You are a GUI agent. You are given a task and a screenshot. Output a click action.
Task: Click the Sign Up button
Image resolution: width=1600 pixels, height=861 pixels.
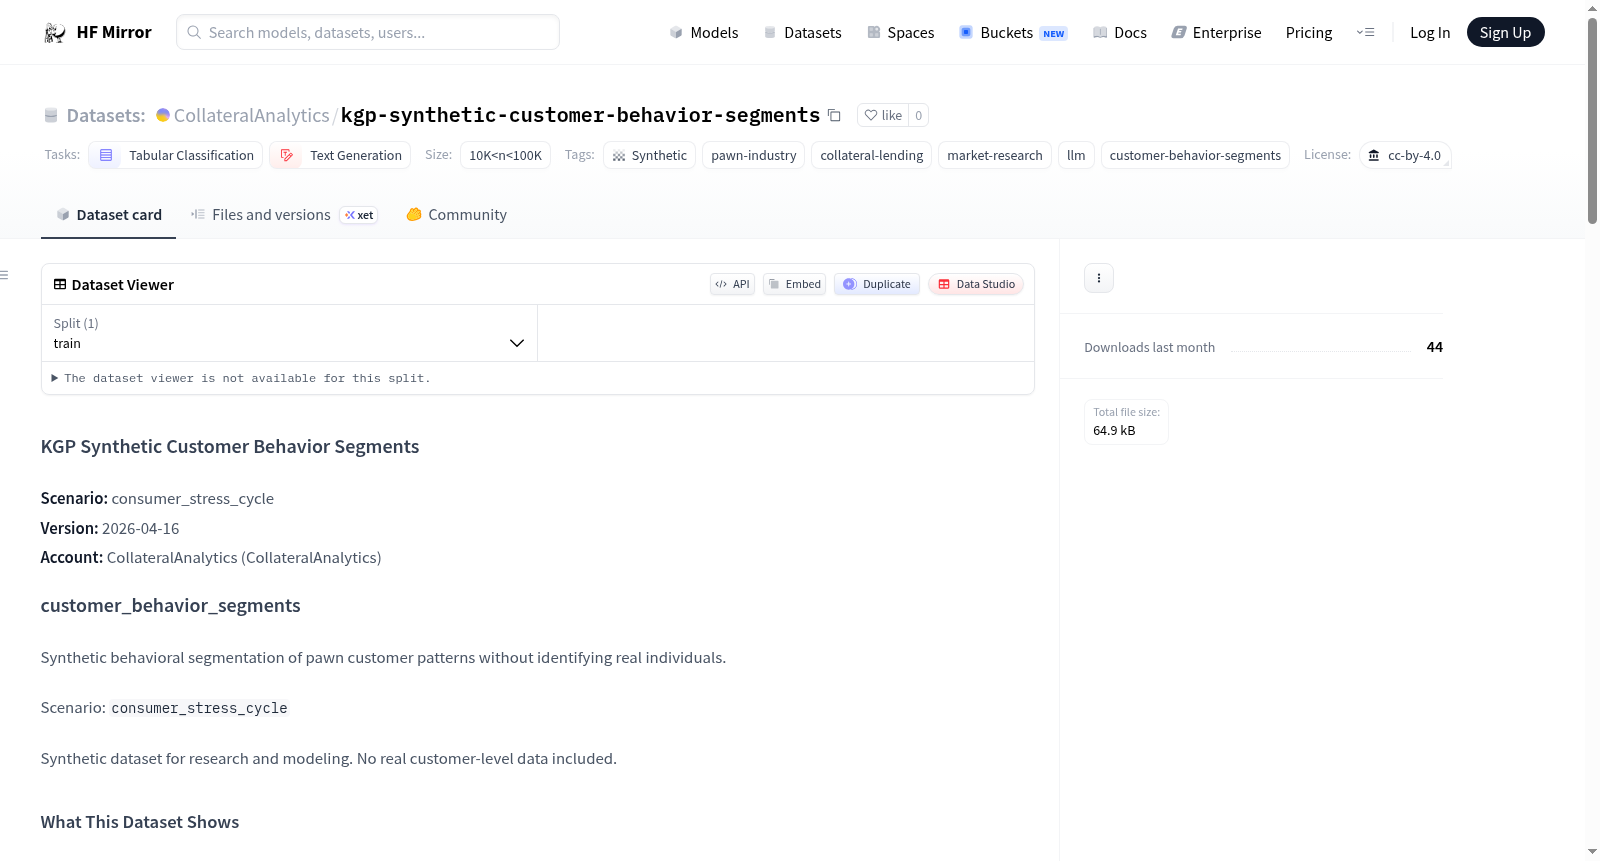coord(1505,33)
